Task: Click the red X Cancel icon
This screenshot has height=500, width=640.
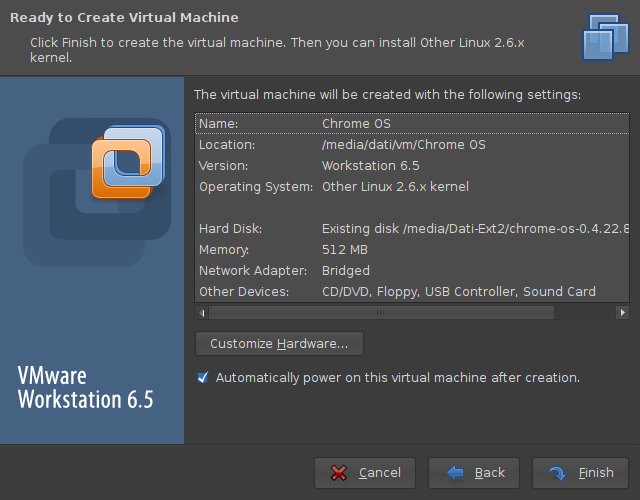Action: [339, 473]
